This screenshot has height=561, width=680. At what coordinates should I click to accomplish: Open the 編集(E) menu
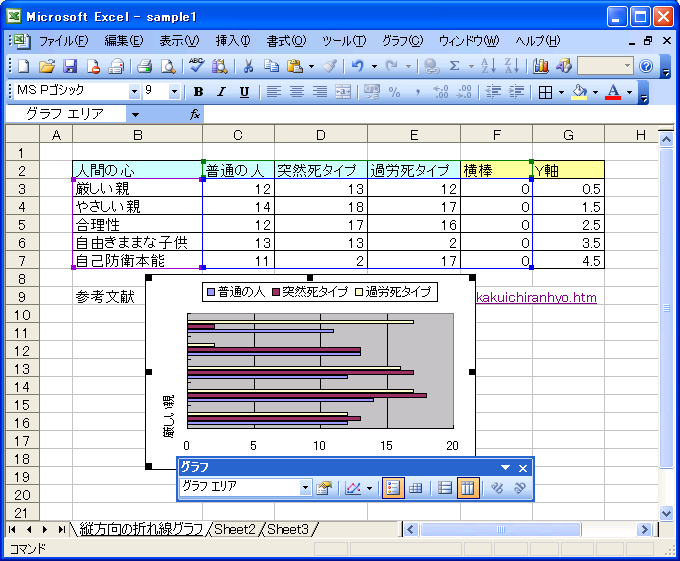pos(124,41)
